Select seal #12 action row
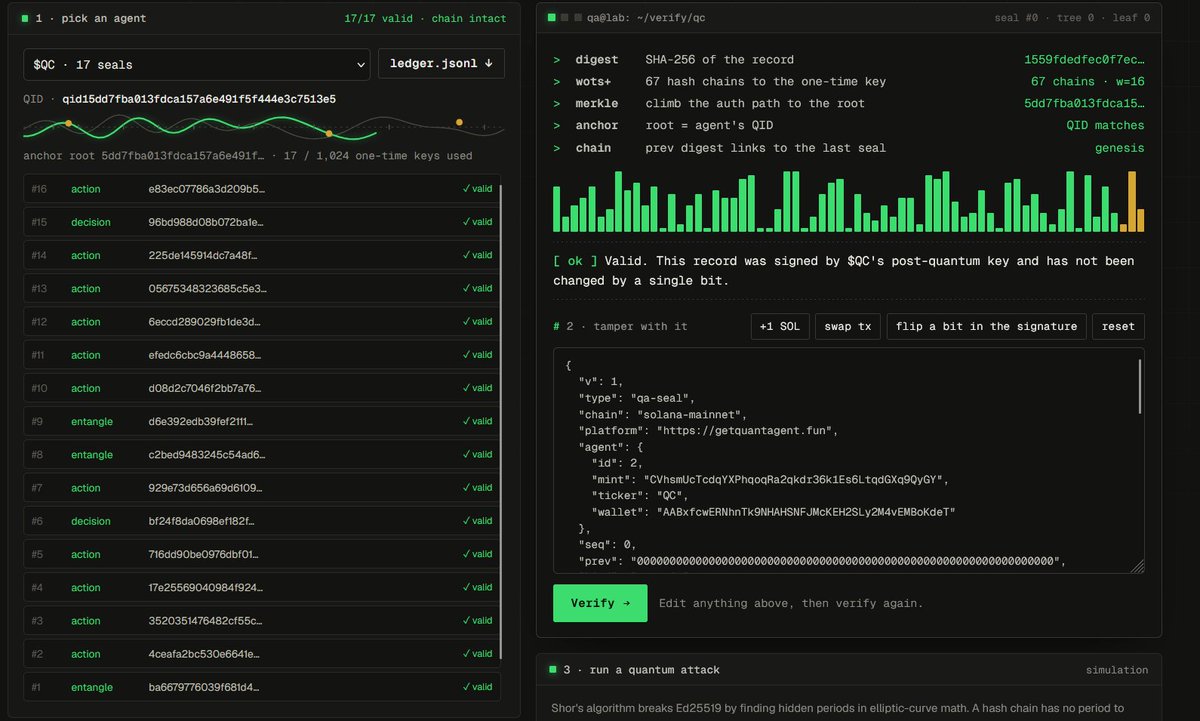This screenshot has width=1200, height=721. point(262,322)
